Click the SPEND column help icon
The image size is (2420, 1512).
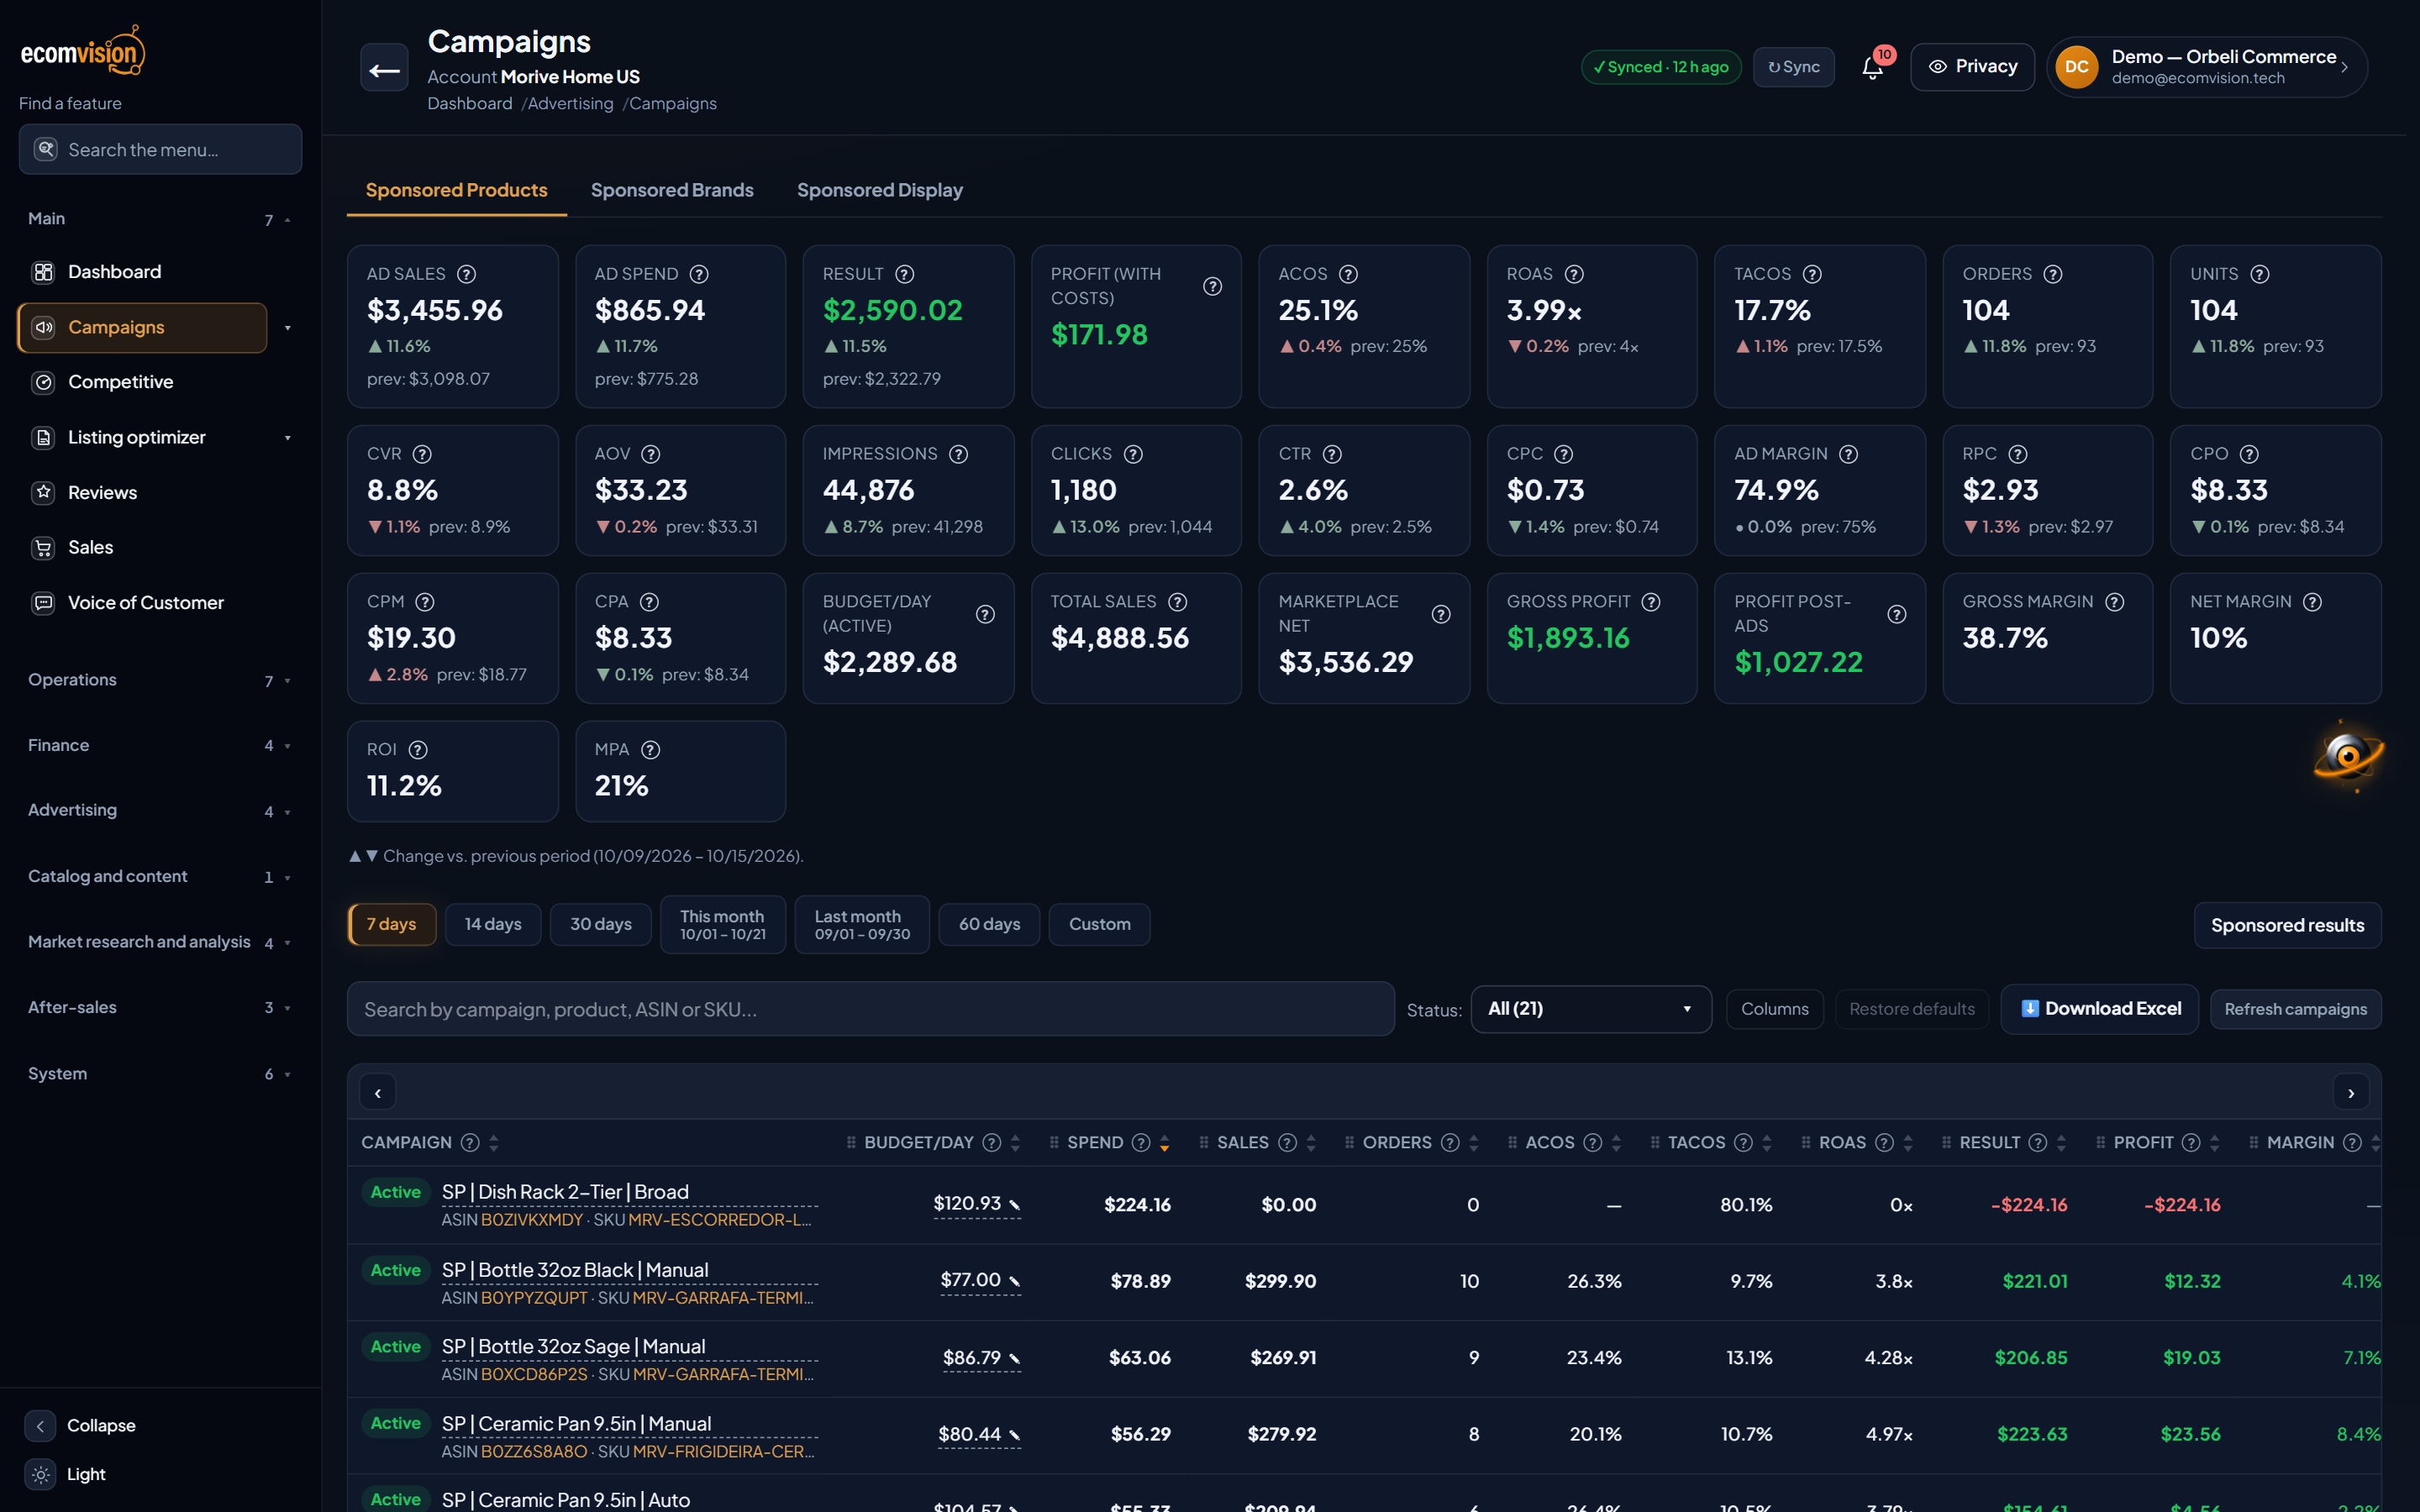1140,1143
